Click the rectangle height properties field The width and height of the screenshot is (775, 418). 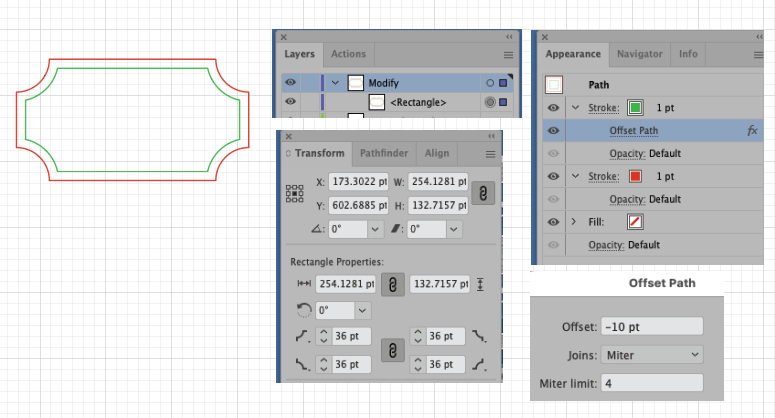pyautogui.click(x=440, y=284)
